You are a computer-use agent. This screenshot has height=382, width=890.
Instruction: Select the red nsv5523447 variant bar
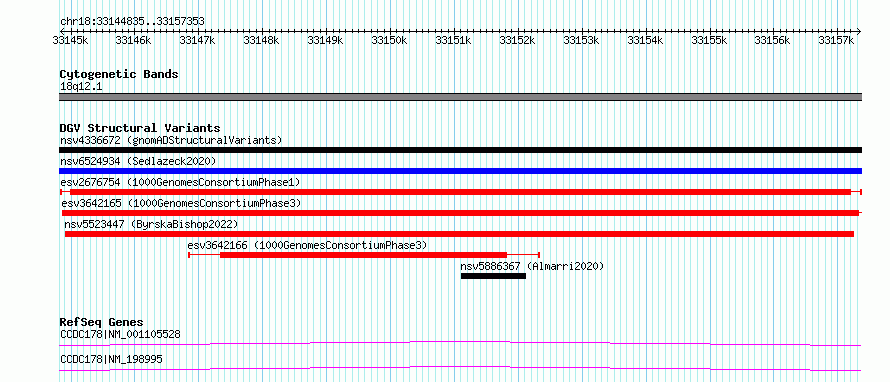point(459,234)
